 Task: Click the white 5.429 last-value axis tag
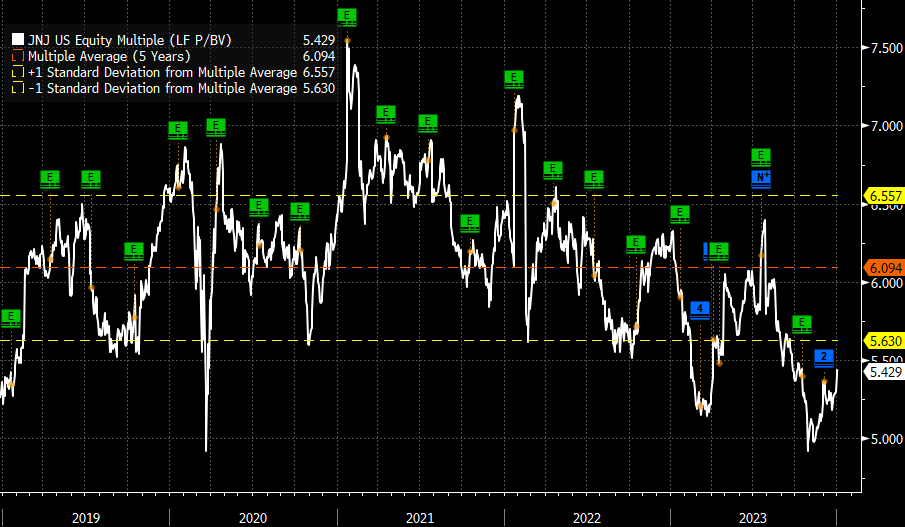click(884, 372)
